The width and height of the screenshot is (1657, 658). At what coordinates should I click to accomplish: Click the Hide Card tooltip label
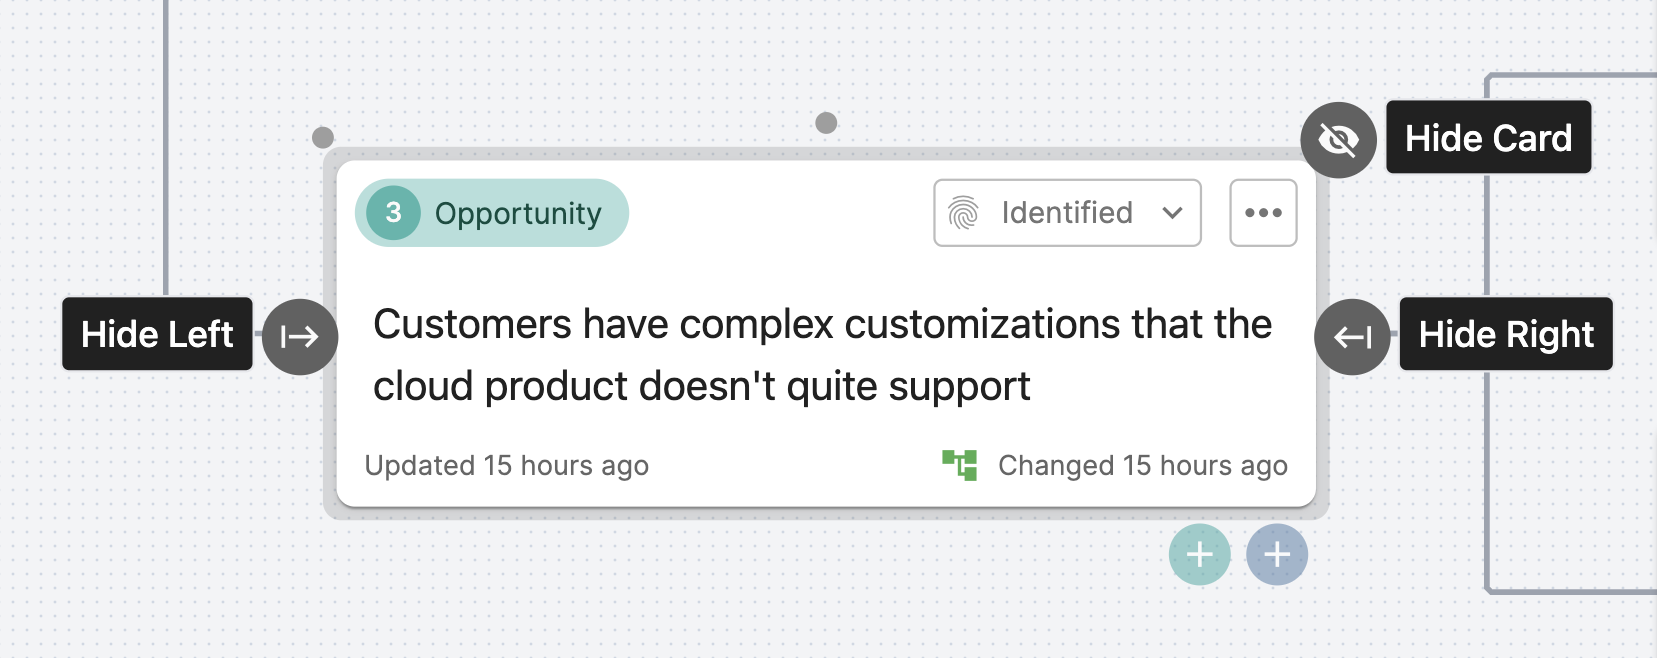coord(1488,138)
